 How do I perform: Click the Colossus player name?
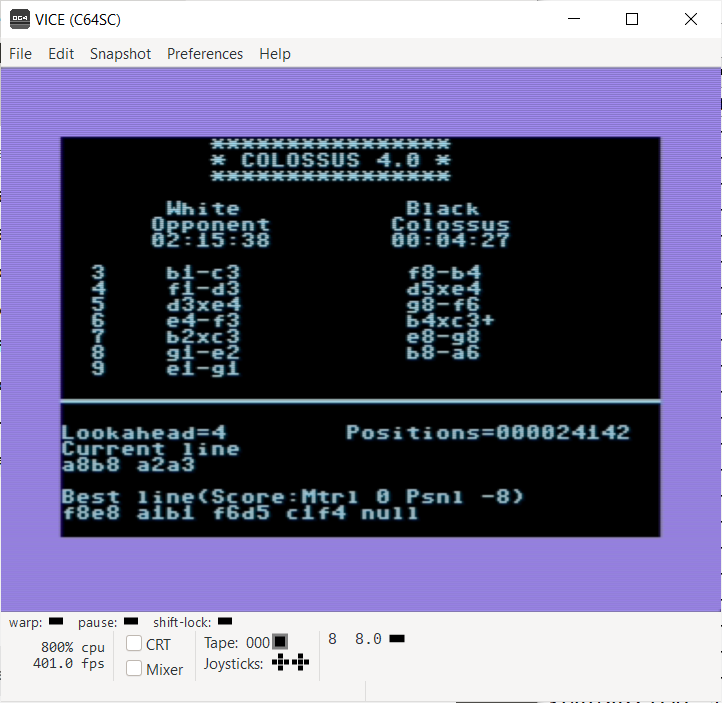click(x=450, y=224)
